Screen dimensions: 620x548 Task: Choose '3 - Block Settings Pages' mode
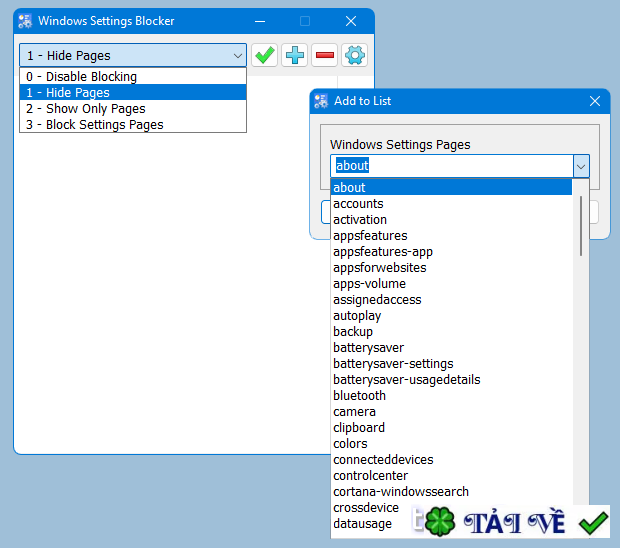[133, 124]
